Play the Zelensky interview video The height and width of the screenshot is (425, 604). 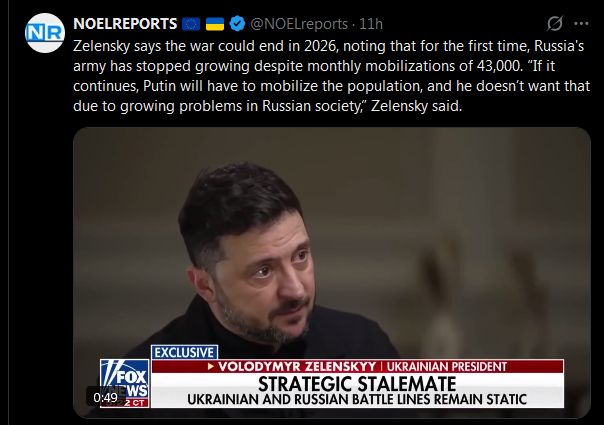(x=332, y=272)
